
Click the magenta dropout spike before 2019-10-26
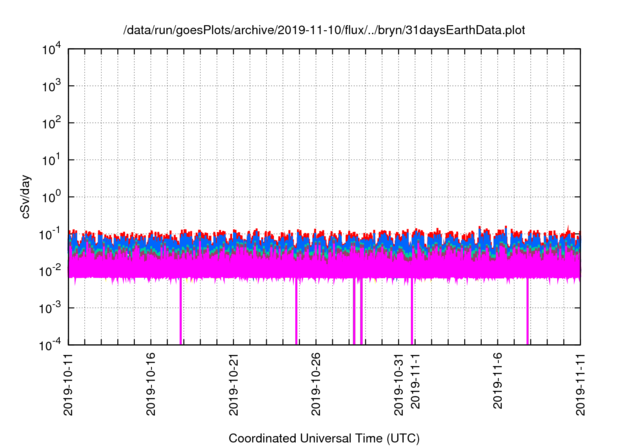tap(297, 312)
